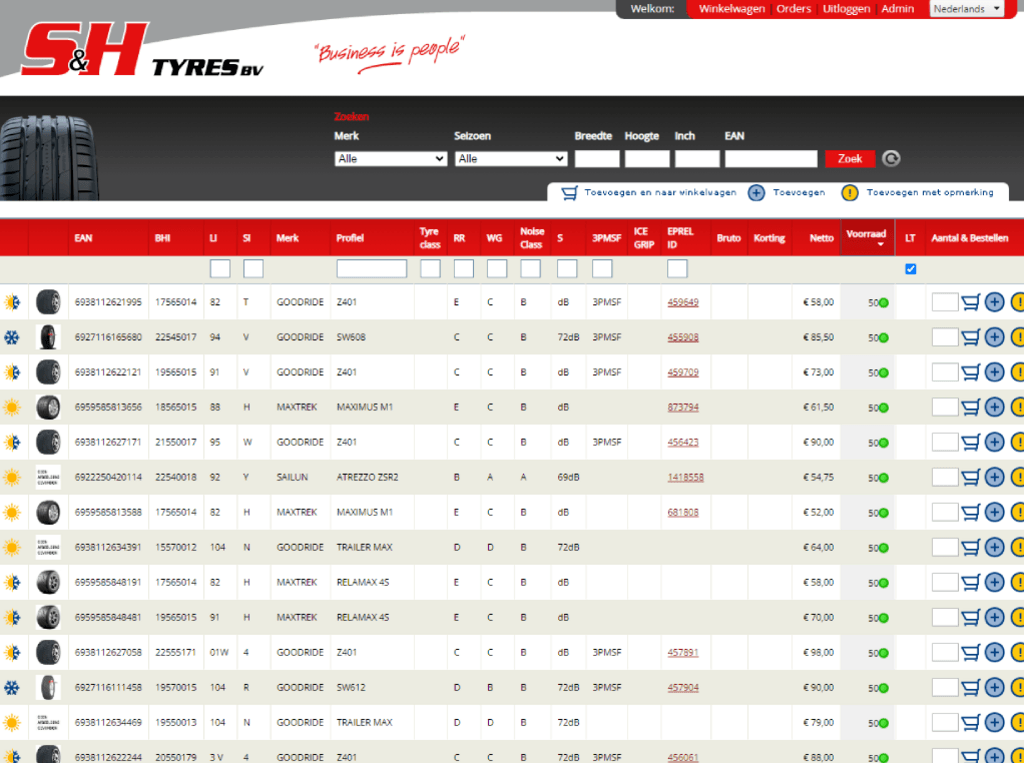
Task: Click winter snowflake icon for SW608 row
Action: pos(12,337)
